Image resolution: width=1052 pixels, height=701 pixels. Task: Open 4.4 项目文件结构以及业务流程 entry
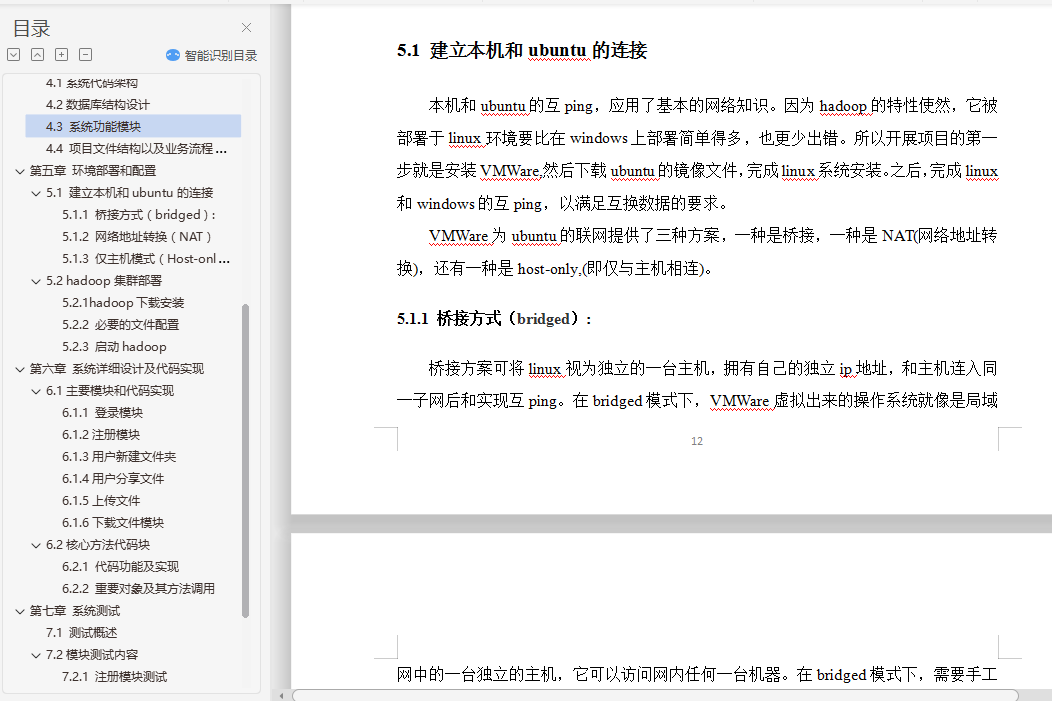point(136,149)
